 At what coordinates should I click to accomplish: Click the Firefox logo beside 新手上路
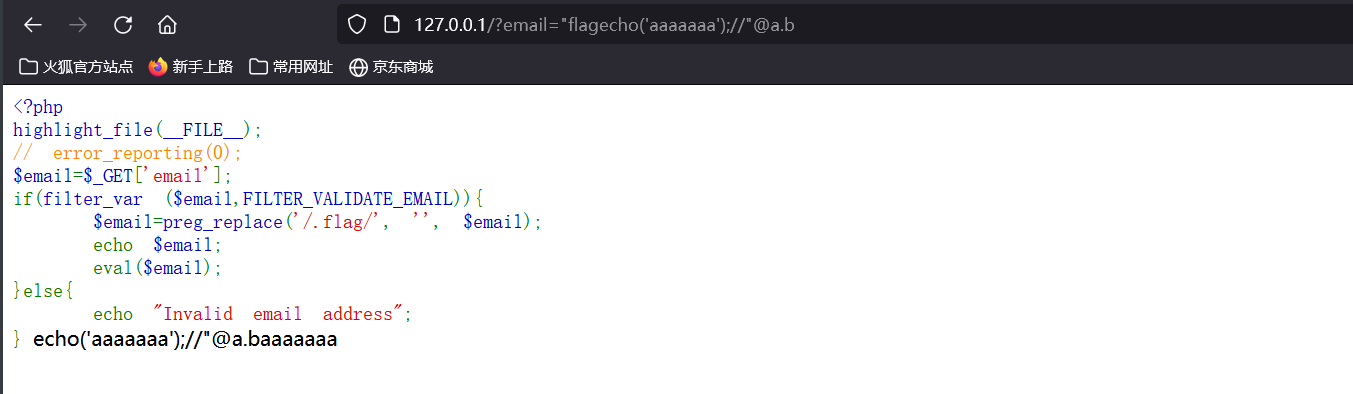tap(158, 67)
